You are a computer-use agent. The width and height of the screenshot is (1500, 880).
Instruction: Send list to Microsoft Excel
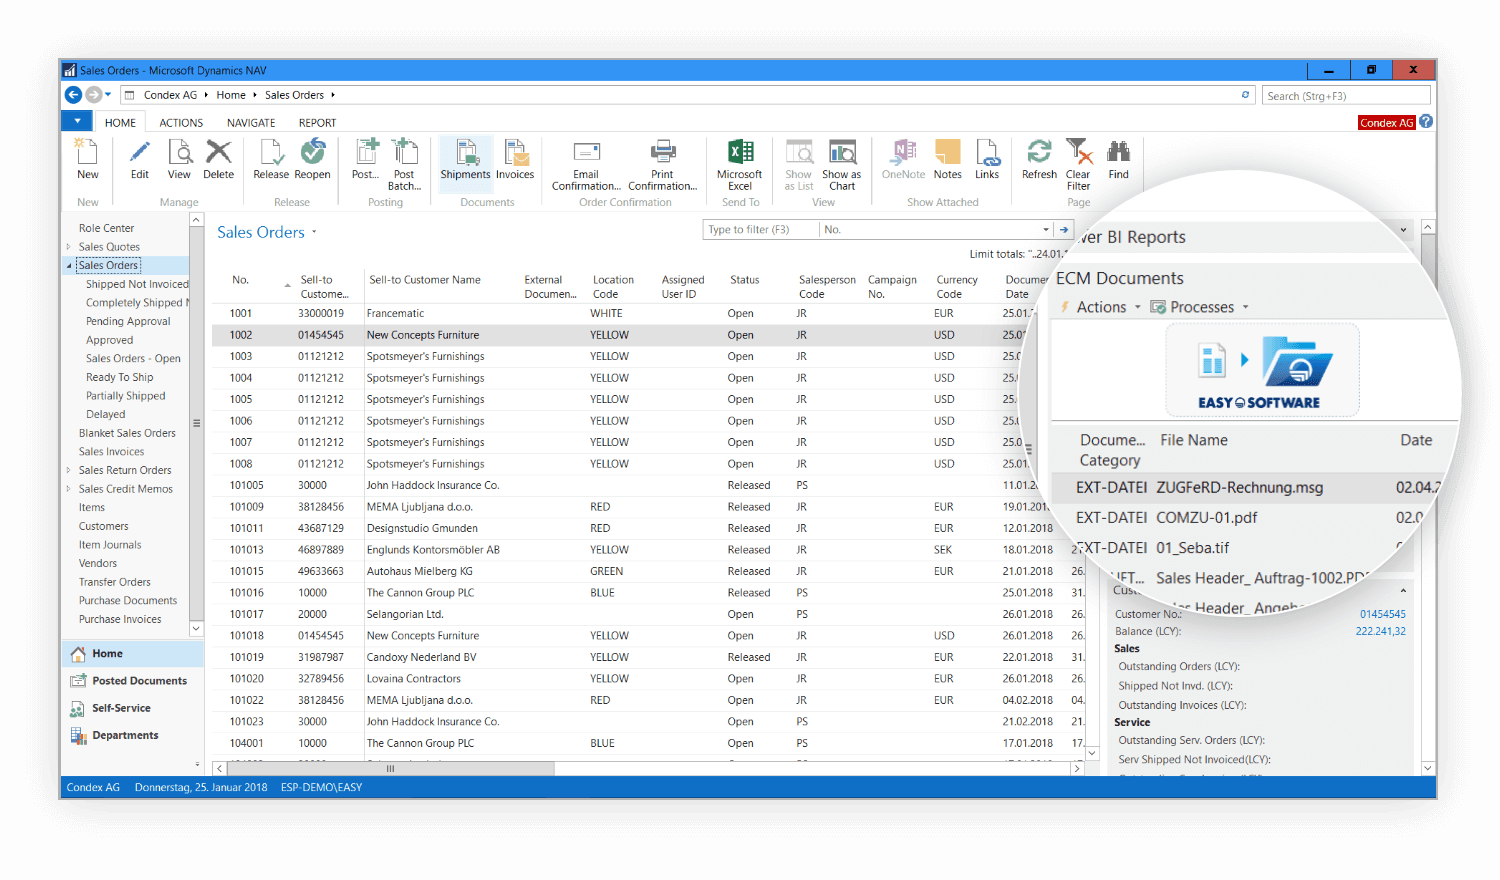740,152
